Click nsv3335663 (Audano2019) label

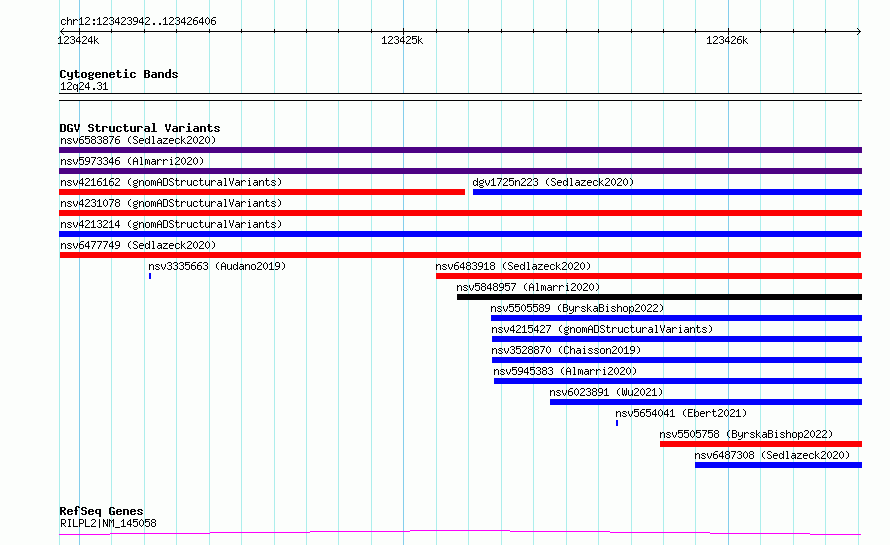[217, 266]
